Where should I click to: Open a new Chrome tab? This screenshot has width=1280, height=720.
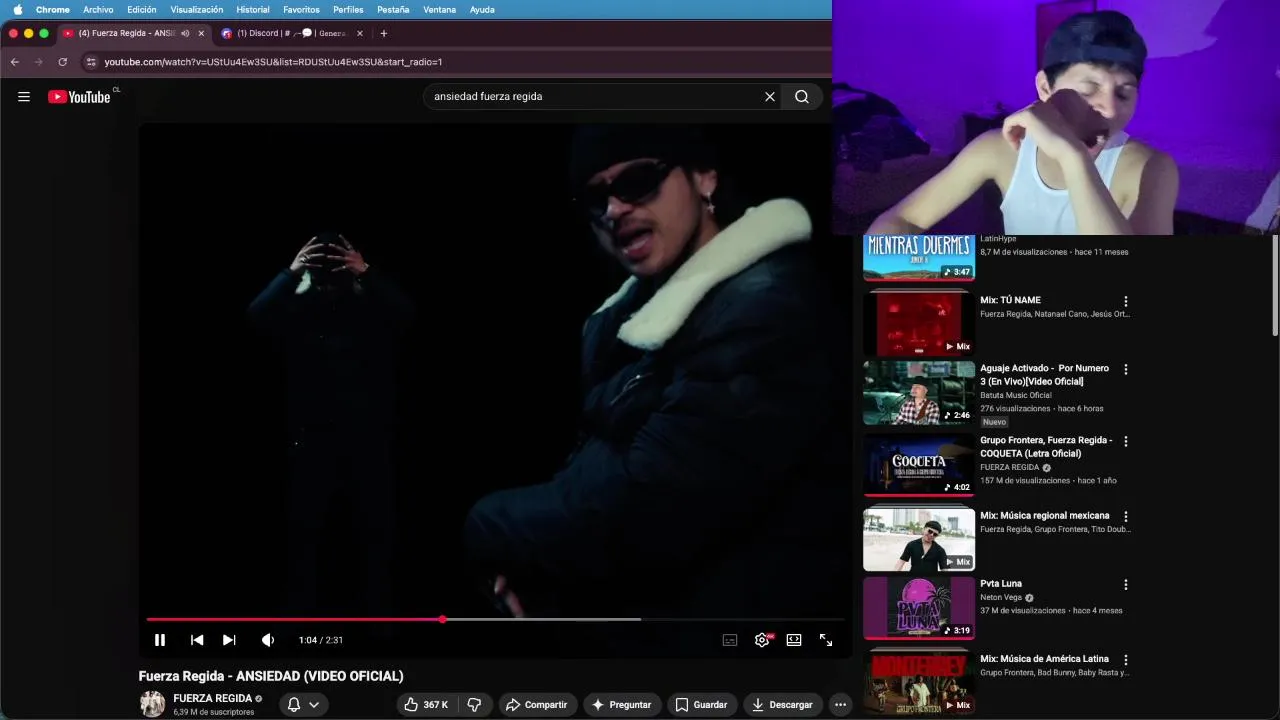click(x=384, y=33)
